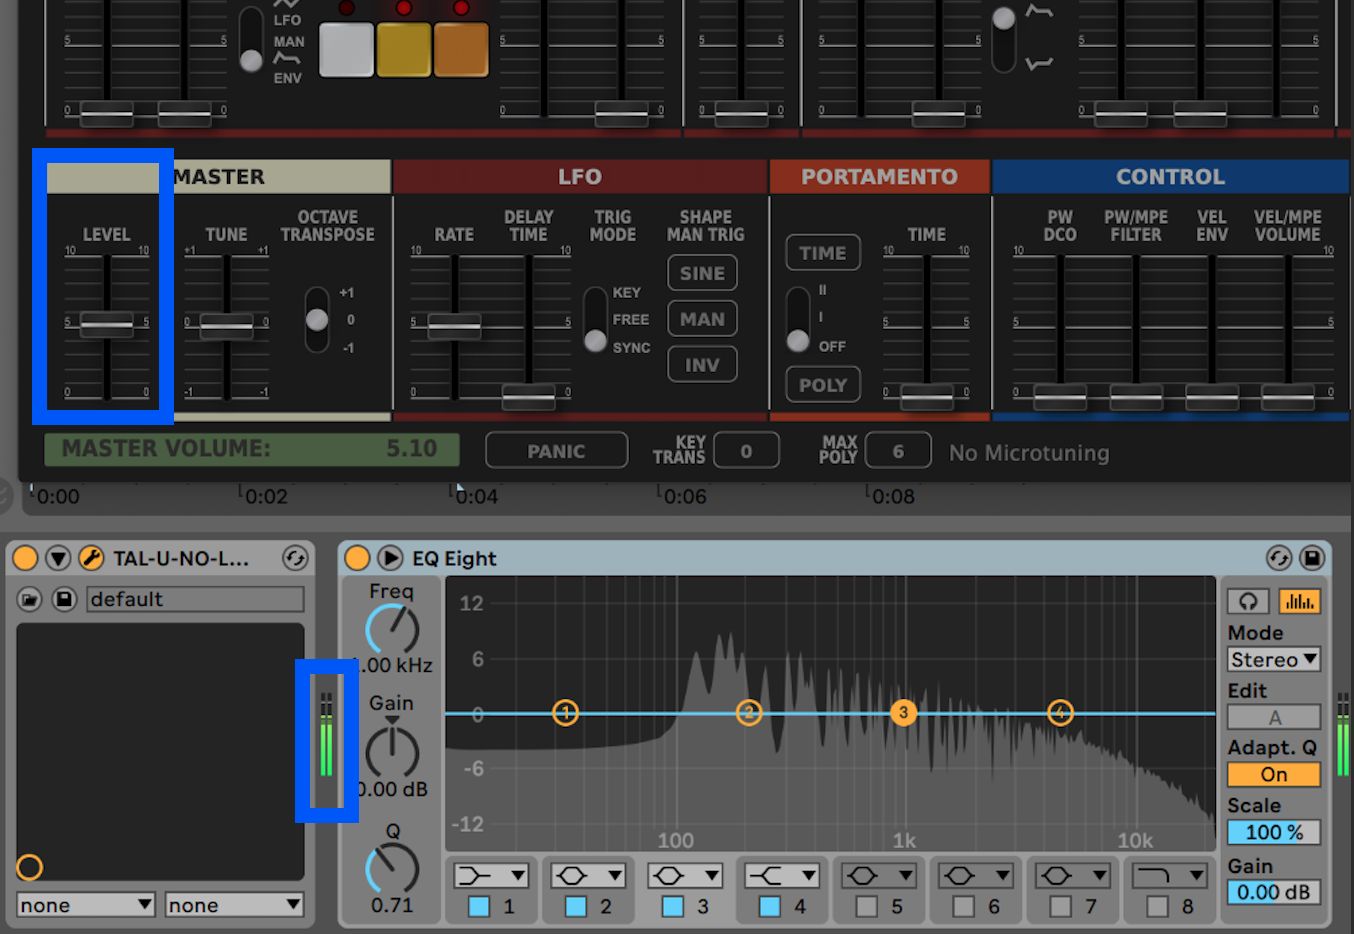1354x934 pixels.
Task: Open the plugin window with the wrench icon
Action: coord(91,558)
